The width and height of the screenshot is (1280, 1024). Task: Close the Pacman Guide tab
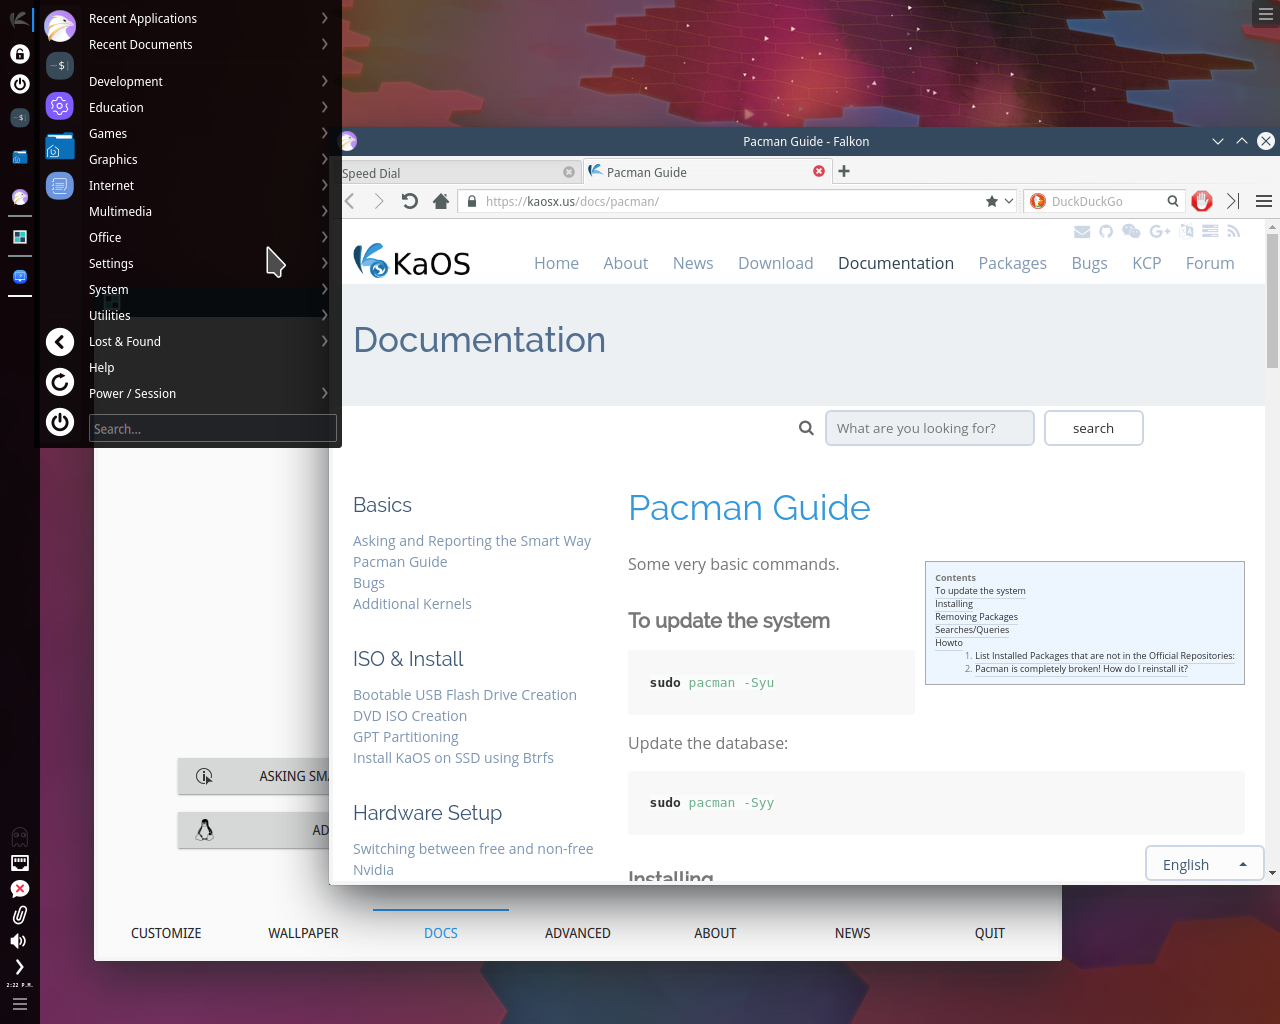coord(819,171)
